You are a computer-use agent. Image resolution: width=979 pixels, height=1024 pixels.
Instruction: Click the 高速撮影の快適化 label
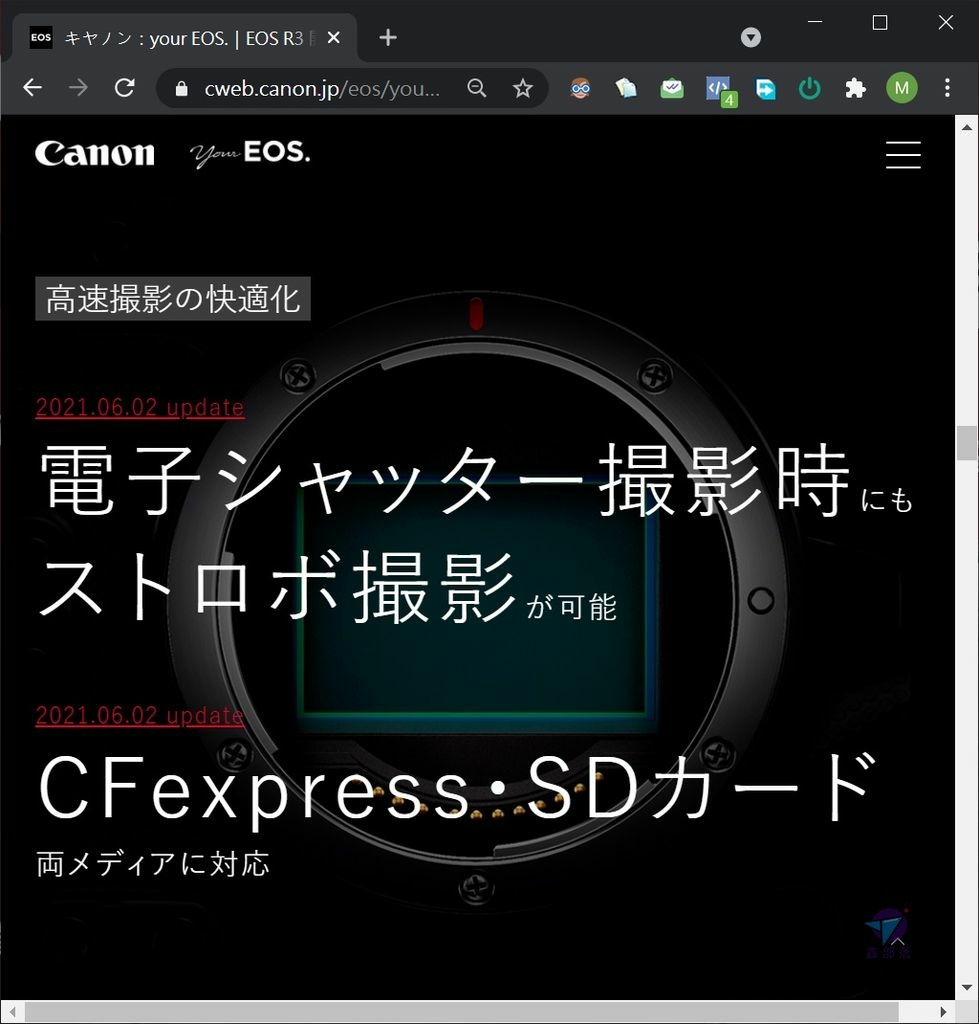coord(173,298)
